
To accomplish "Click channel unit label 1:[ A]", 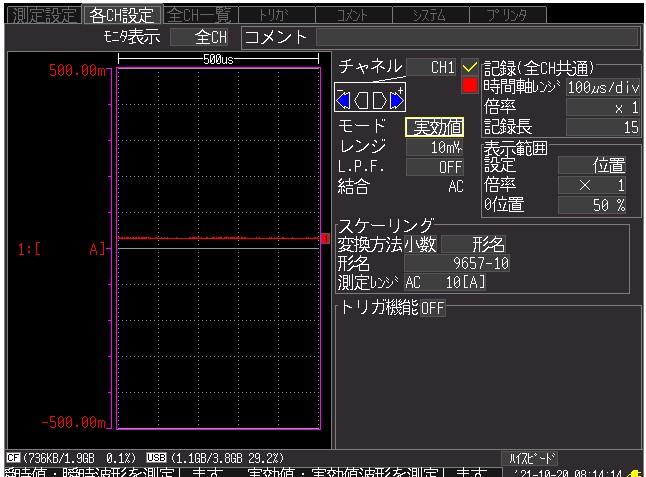I will [61, 249].
